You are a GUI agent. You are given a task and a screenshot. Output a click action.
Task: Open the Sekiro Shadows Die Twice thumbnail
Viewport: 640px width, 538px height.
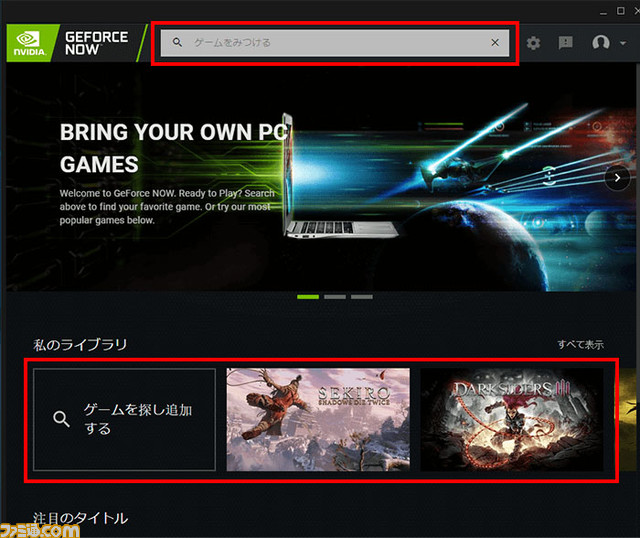[318, 420]
